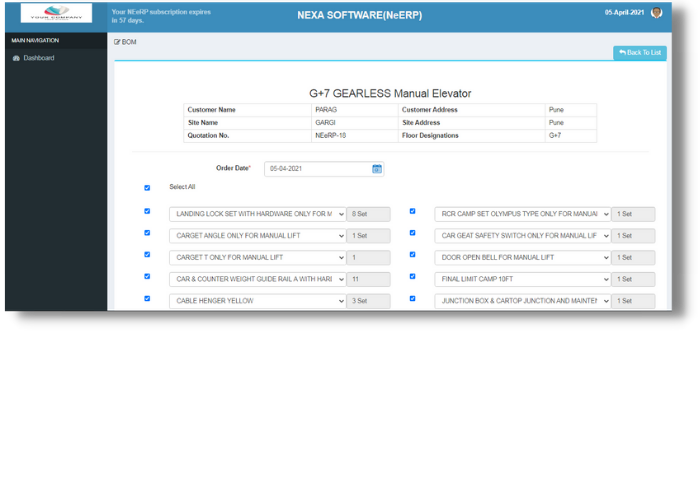Click quantity field for Junction Box item
The image size is (700, 500).
click(633, 301)
